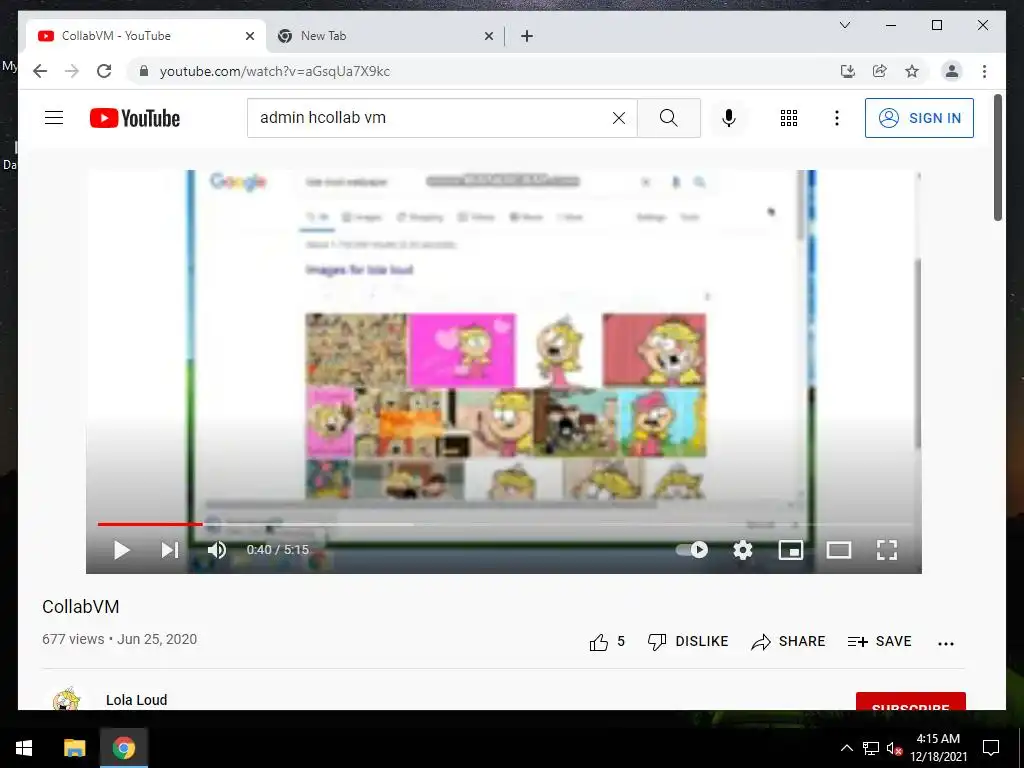The height and width of the screenshot is (768, 1024).
Task: Skip to the next video
Action: click(x=170, y=550)
